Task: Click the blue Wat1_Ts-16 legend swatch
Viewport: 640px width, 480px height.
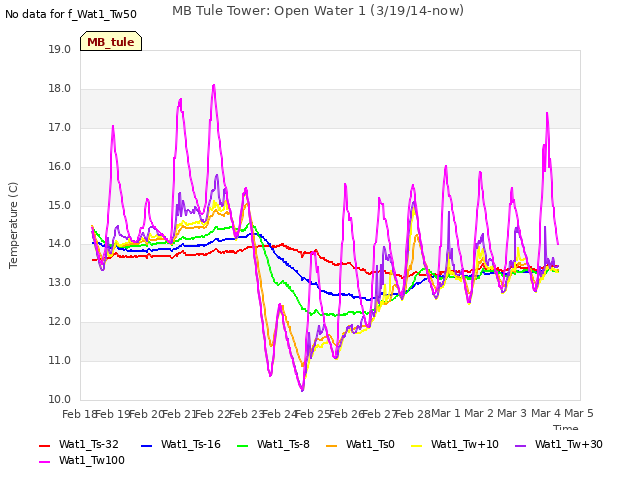Action: pos(146,445)
